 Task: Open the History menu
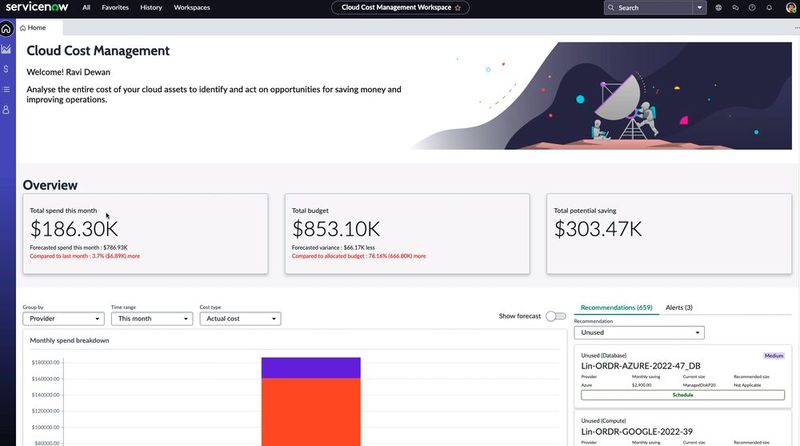151,8
